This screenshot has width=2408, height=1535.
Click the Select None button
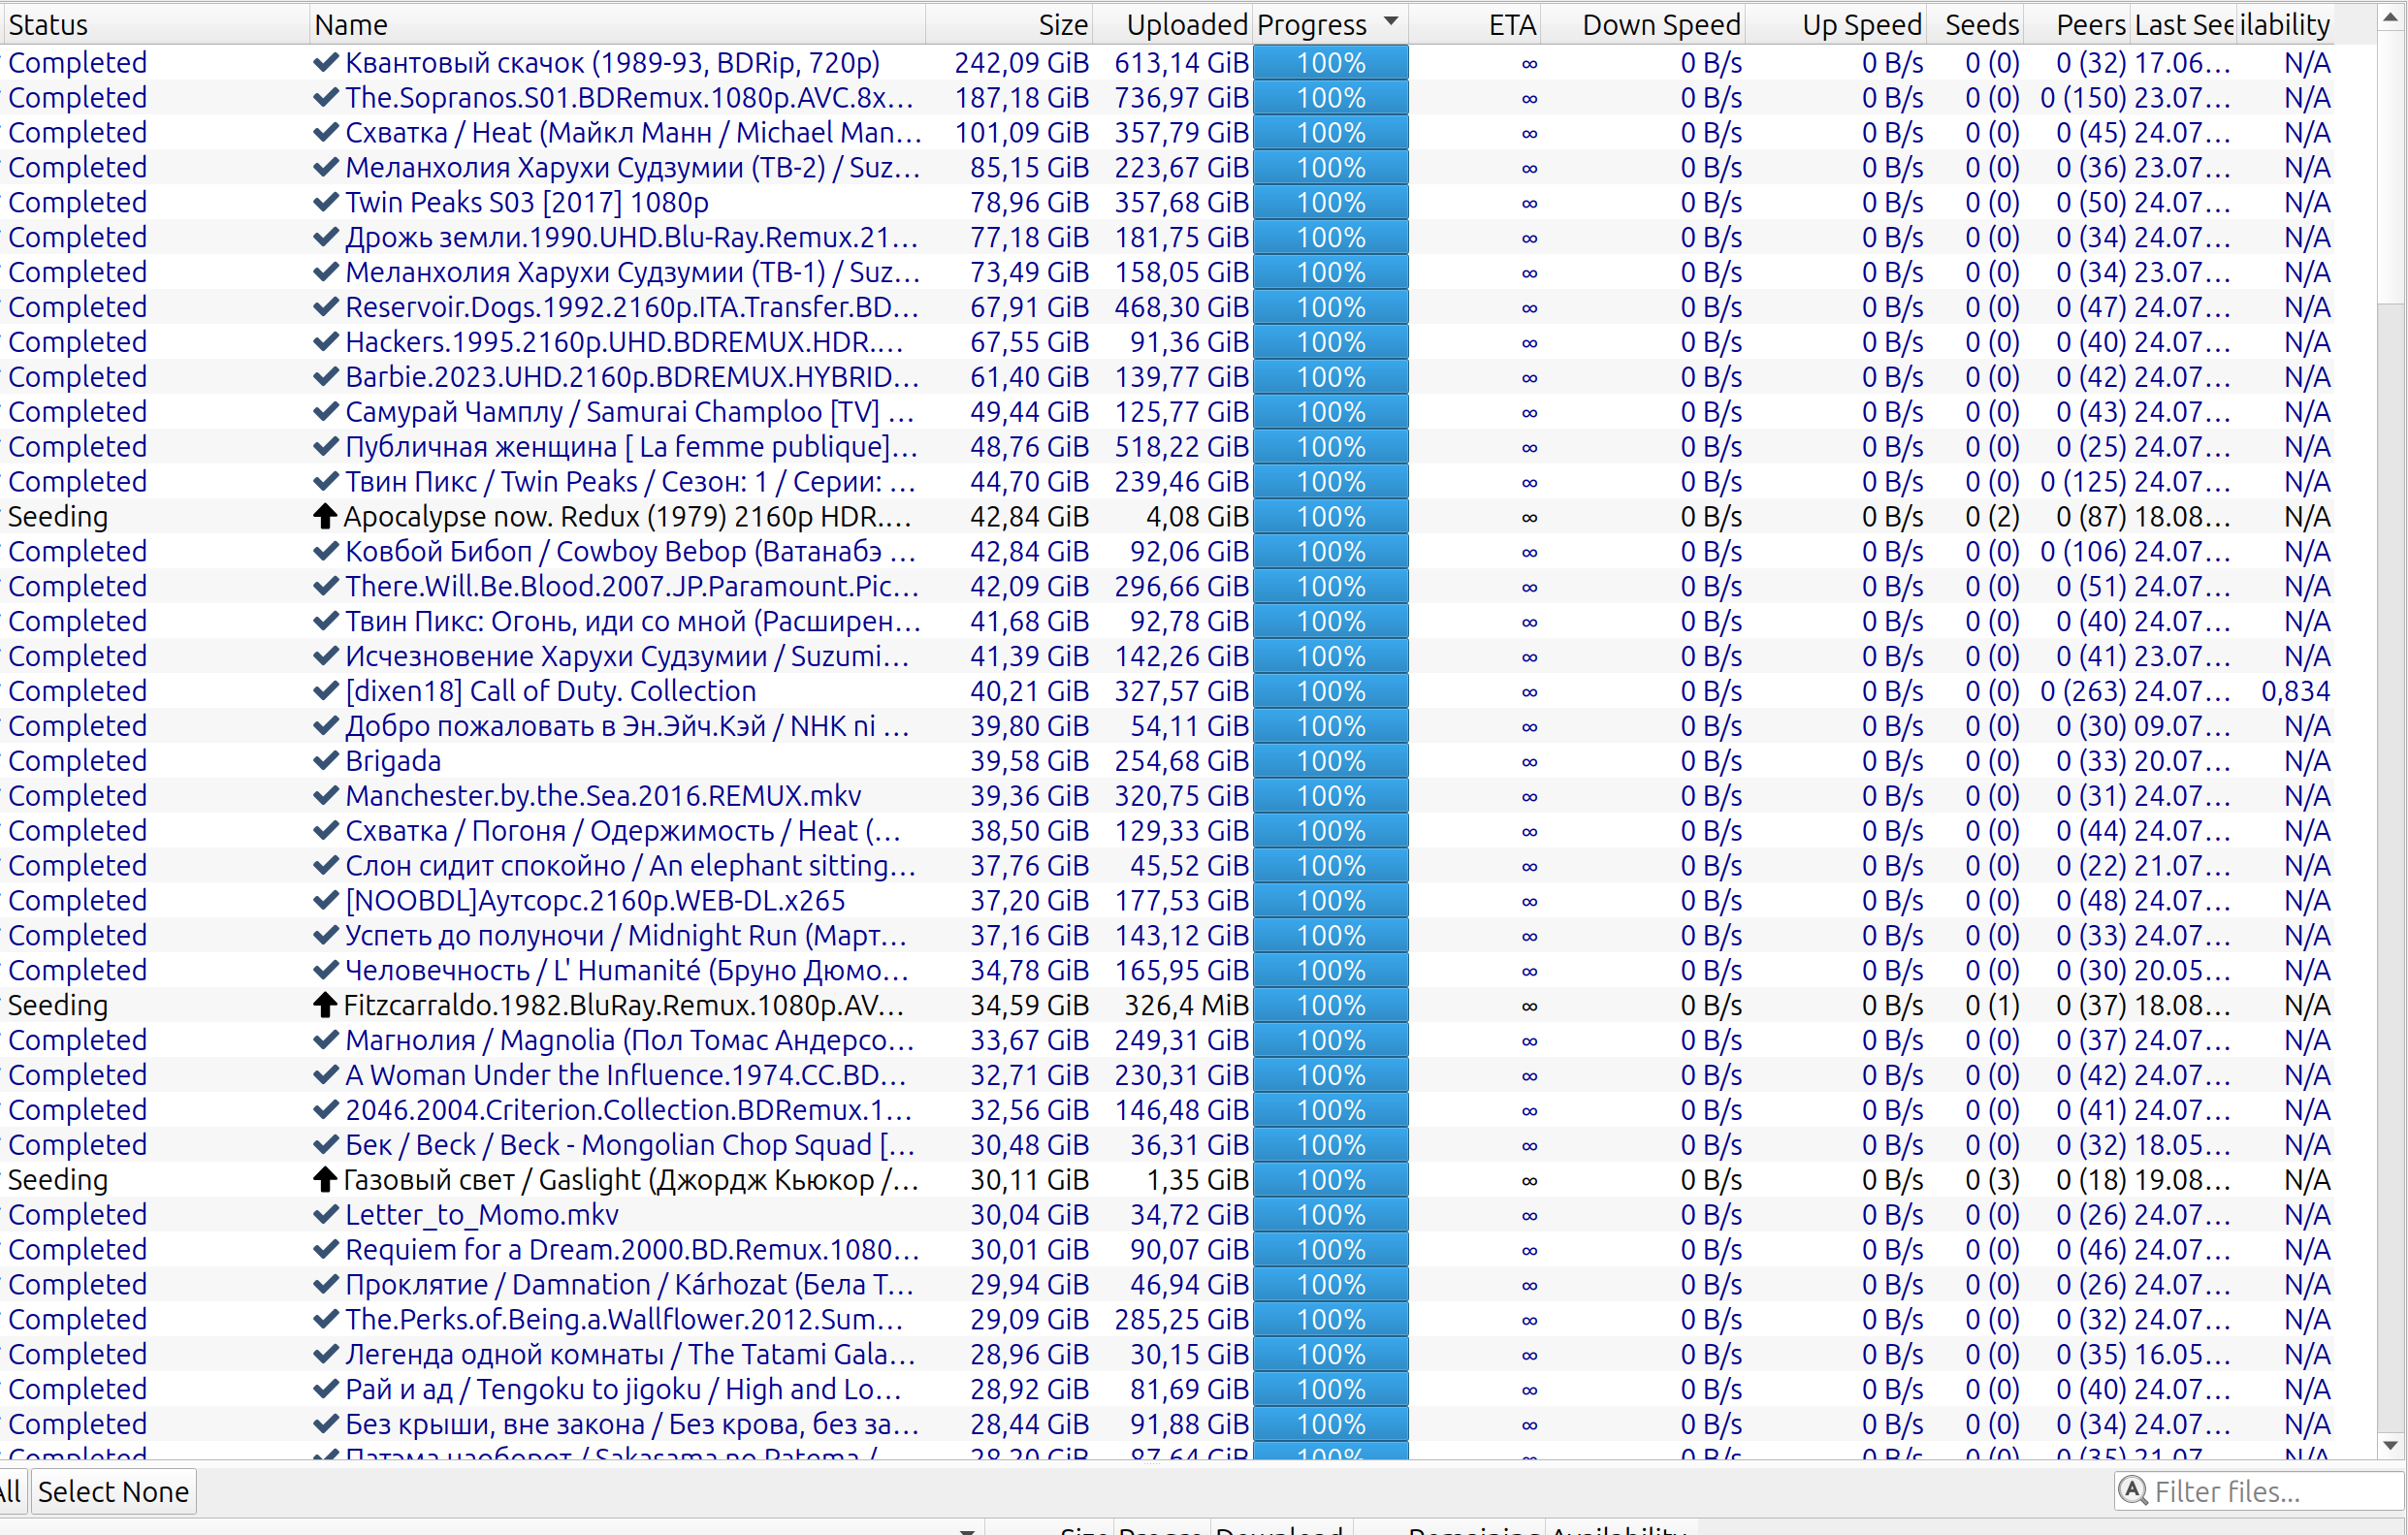(x=113, y=1491)
